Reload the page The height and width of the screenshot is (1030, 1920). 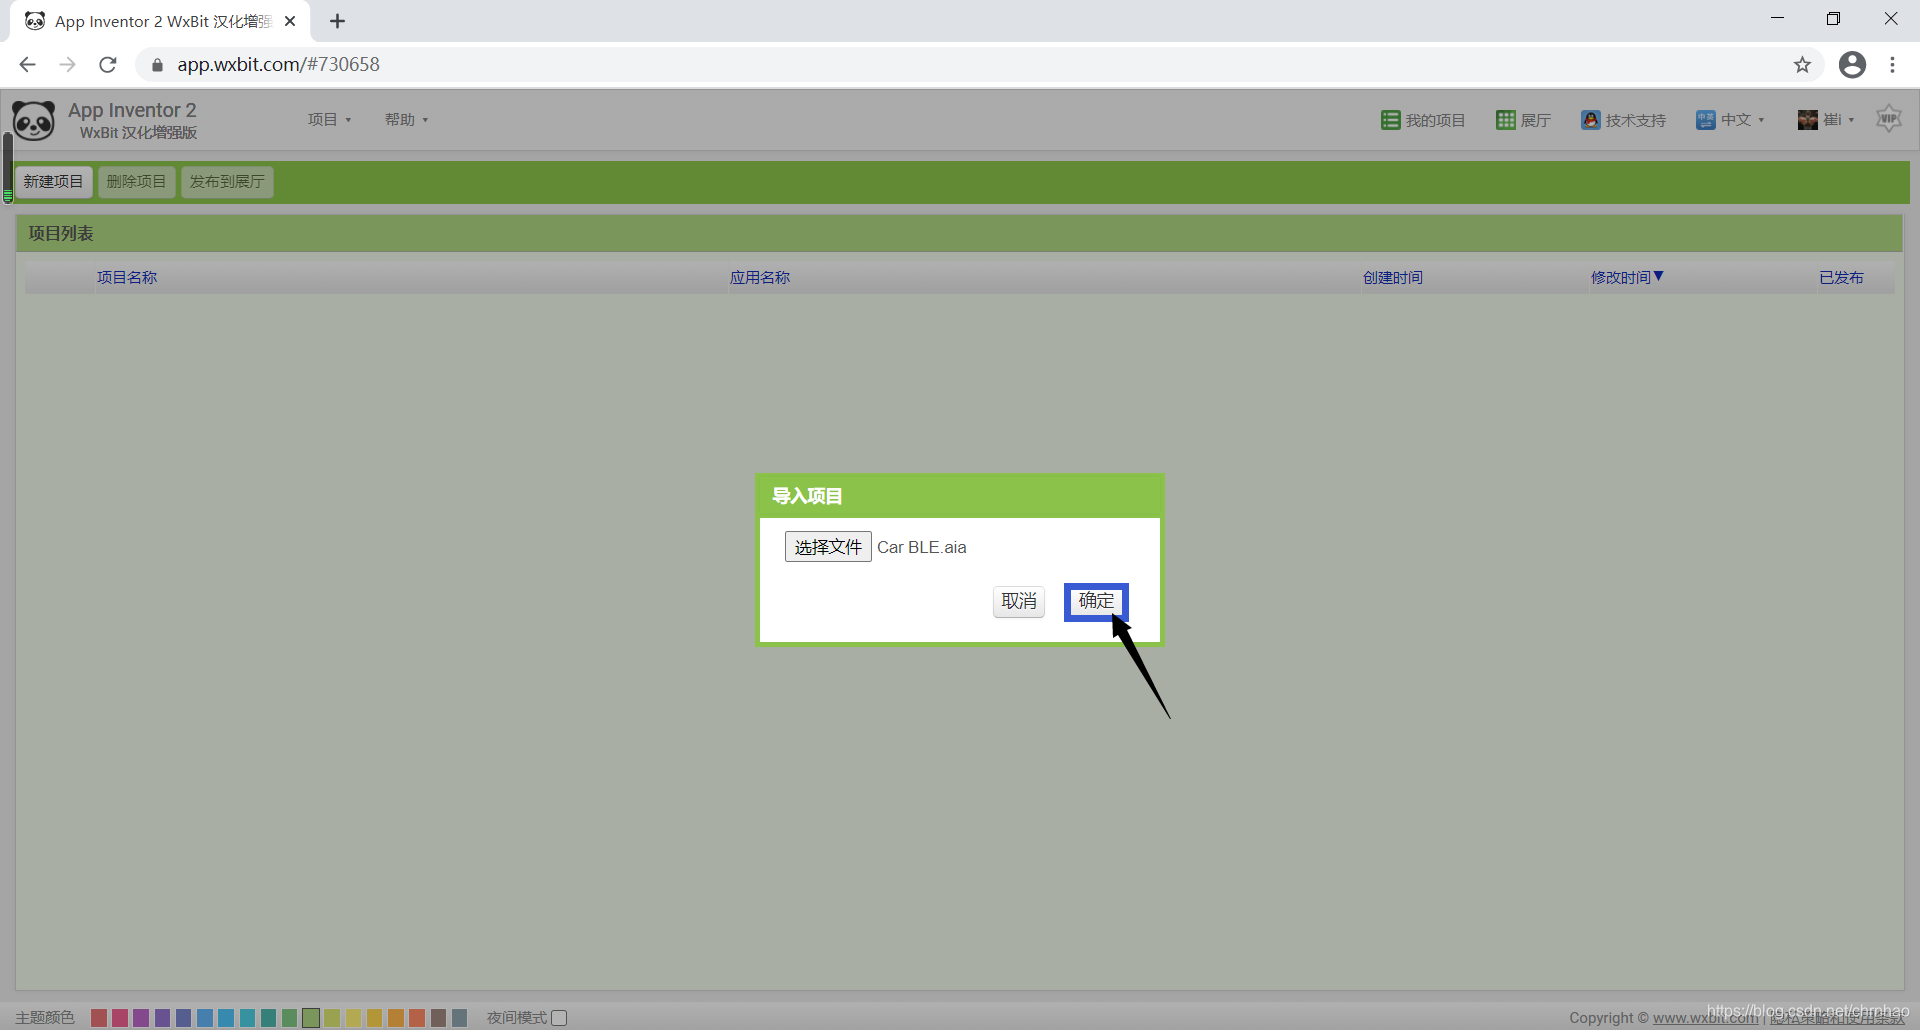tap(108, 65)
